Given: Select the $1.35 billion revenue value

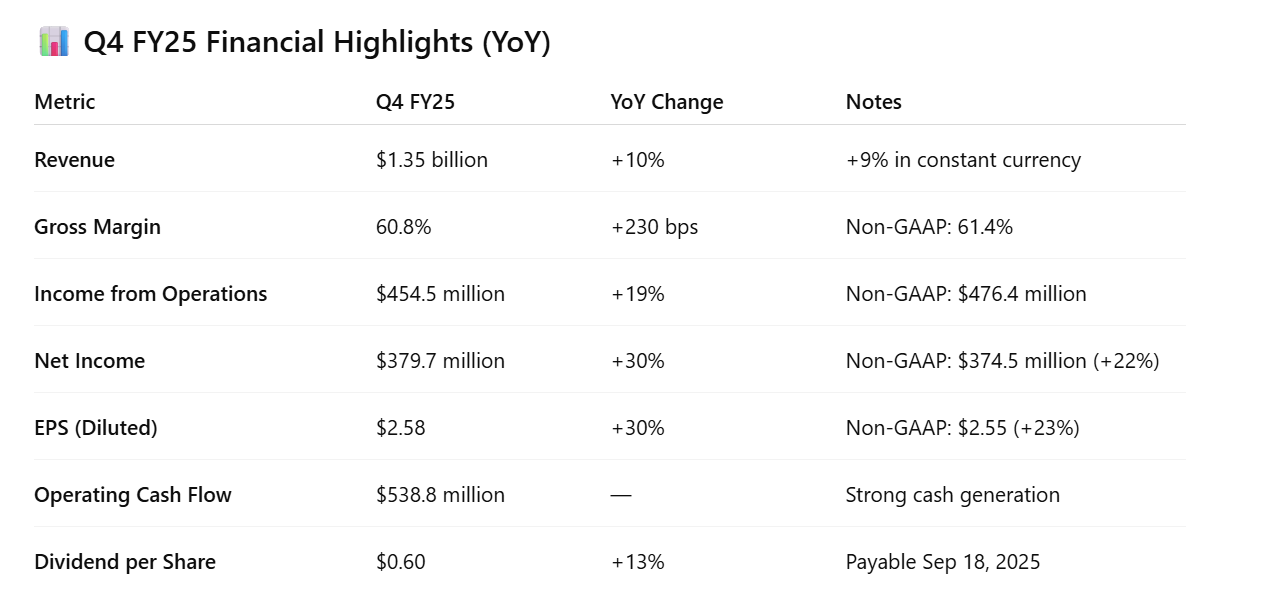Looking at the screenshot, I should [432, 160].
